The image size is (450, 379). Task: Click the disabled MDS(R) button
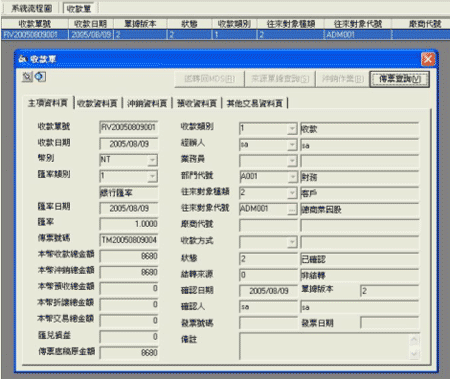pos(210,79)
